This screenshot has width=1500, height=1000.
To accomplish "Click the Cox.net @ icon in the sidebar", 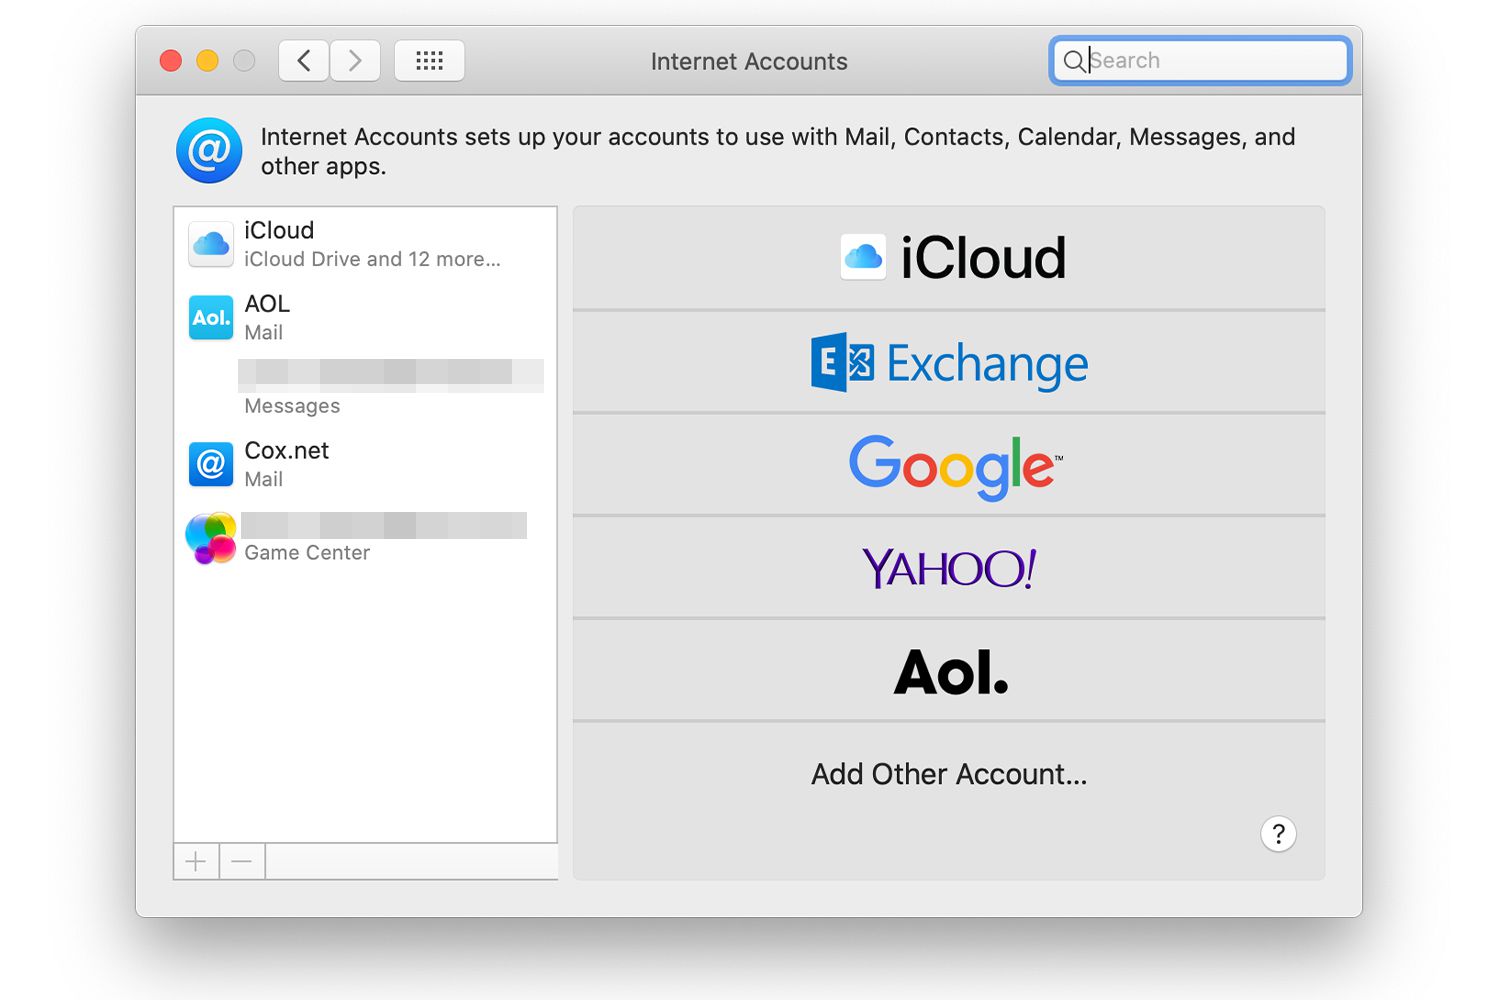I will click(x=211, y=464).
